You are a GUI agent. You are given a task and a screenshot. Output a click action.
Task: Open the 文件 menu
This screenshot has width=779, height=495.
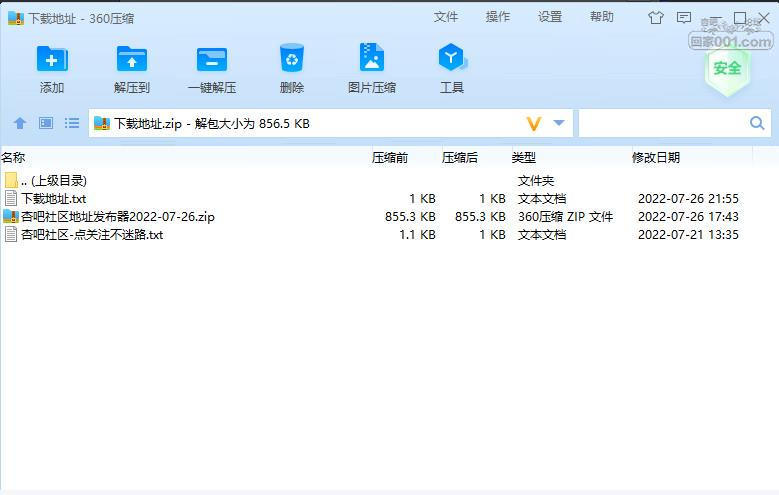446,17
